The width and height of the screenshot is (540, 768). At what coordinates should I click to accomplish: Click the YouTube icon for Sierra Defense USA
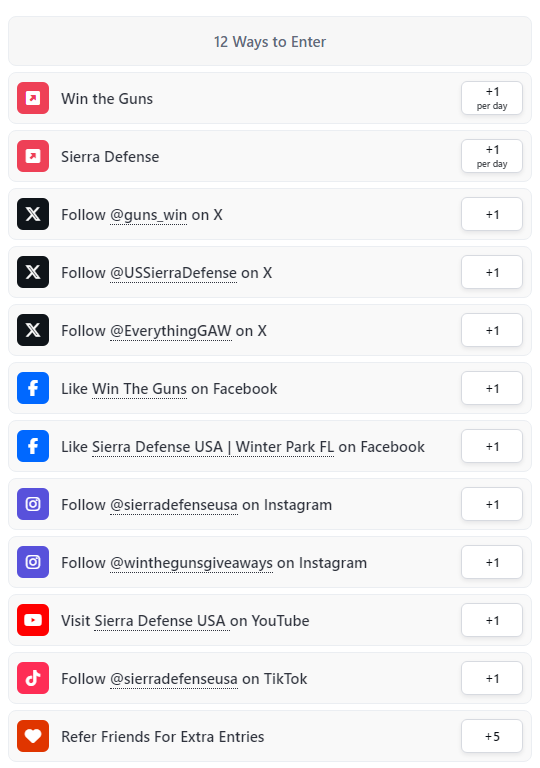(33, 620)
